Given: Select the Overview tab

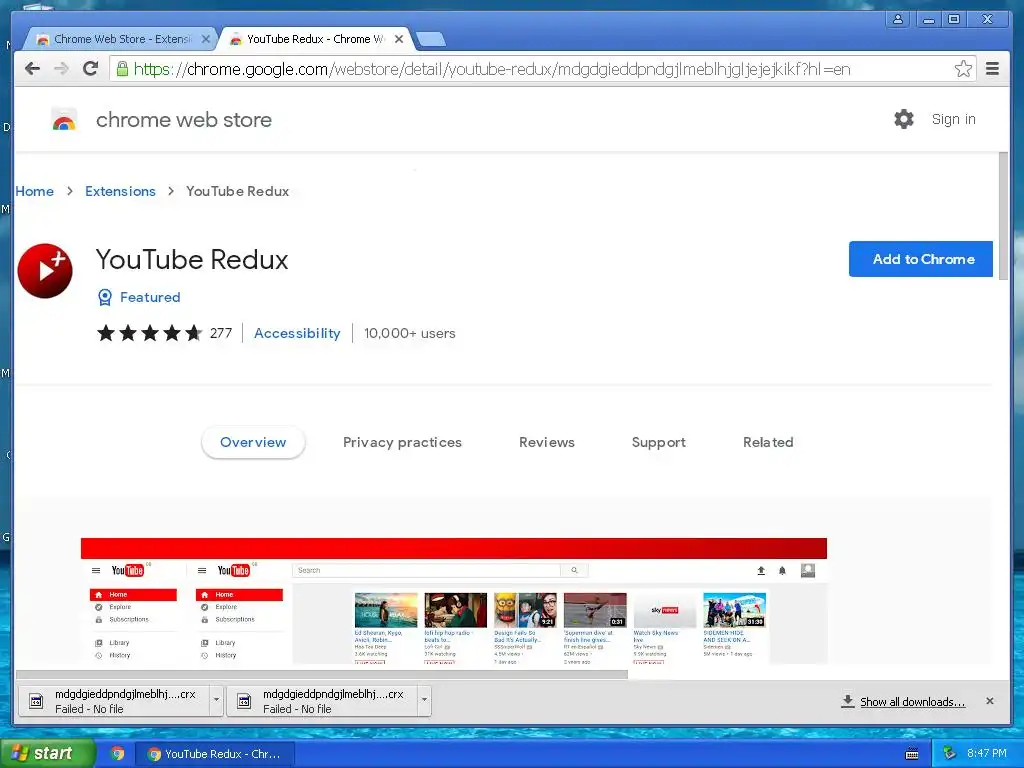Looking at the screenshot, I should point(253,442).
